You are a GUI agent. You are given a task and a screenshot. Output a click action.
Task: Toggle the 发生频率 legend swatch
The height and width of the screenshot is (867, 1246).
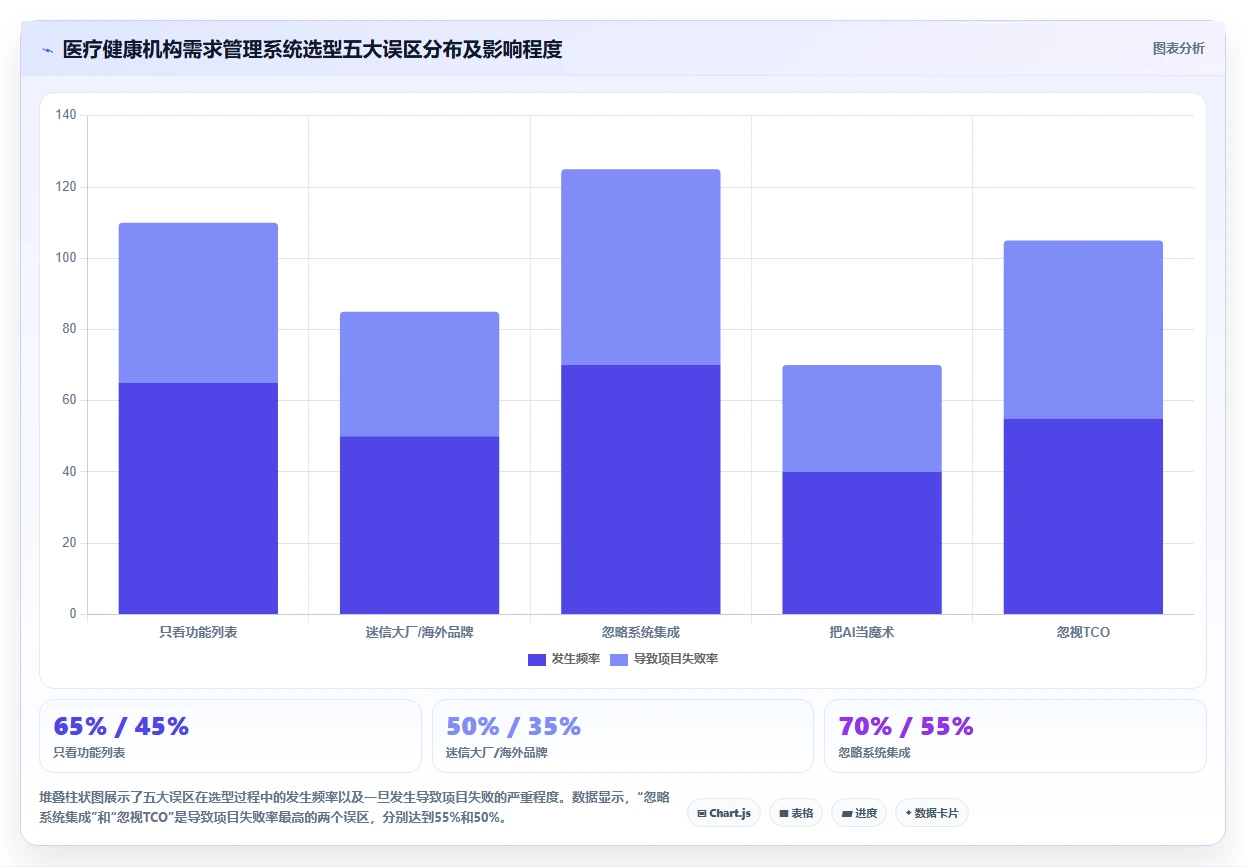click(x=537, y=659)
